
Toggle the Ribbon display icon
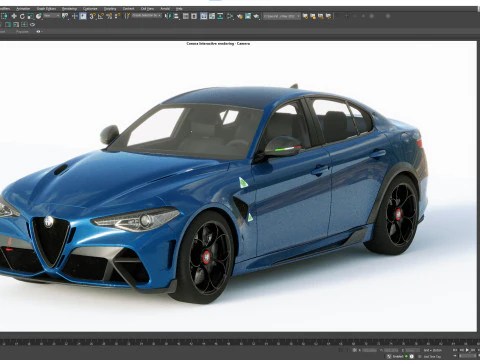click(204, 16)
